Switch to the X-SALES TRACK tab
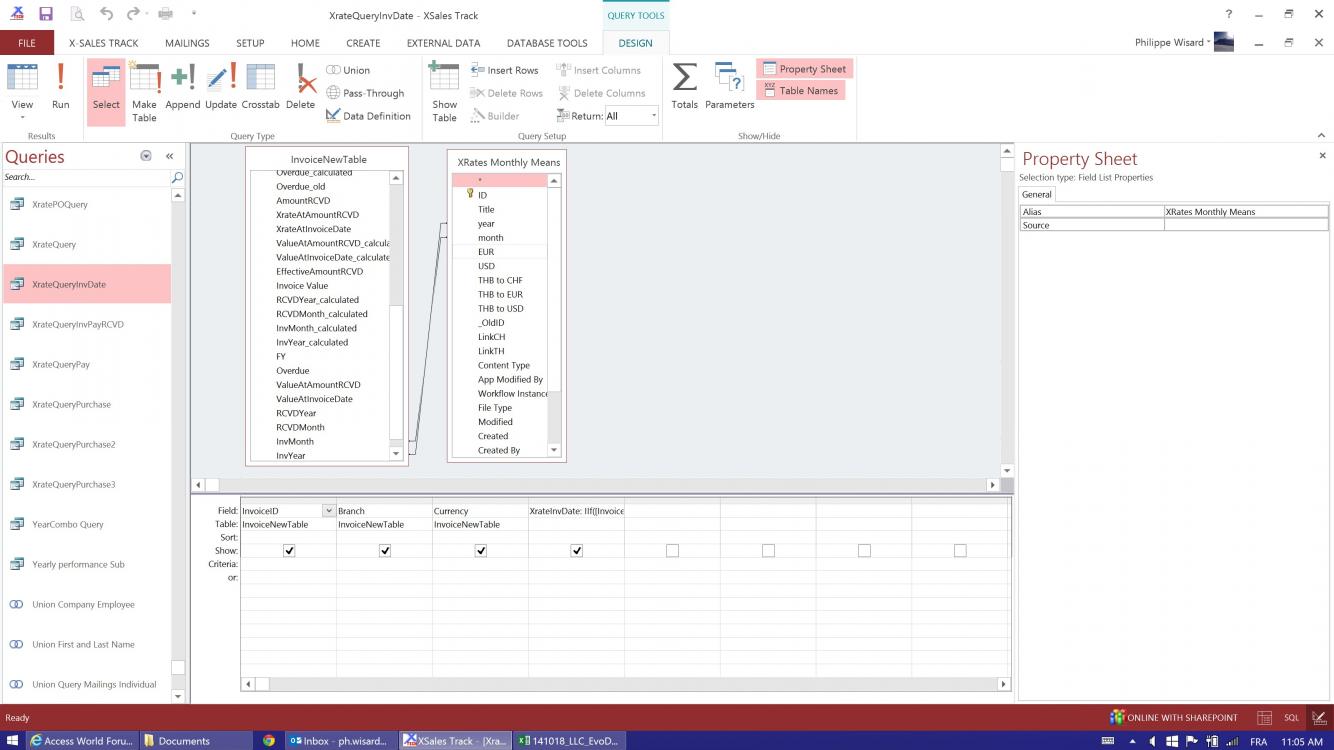Screen dimensions: 1334x750 tap(104, 43)
